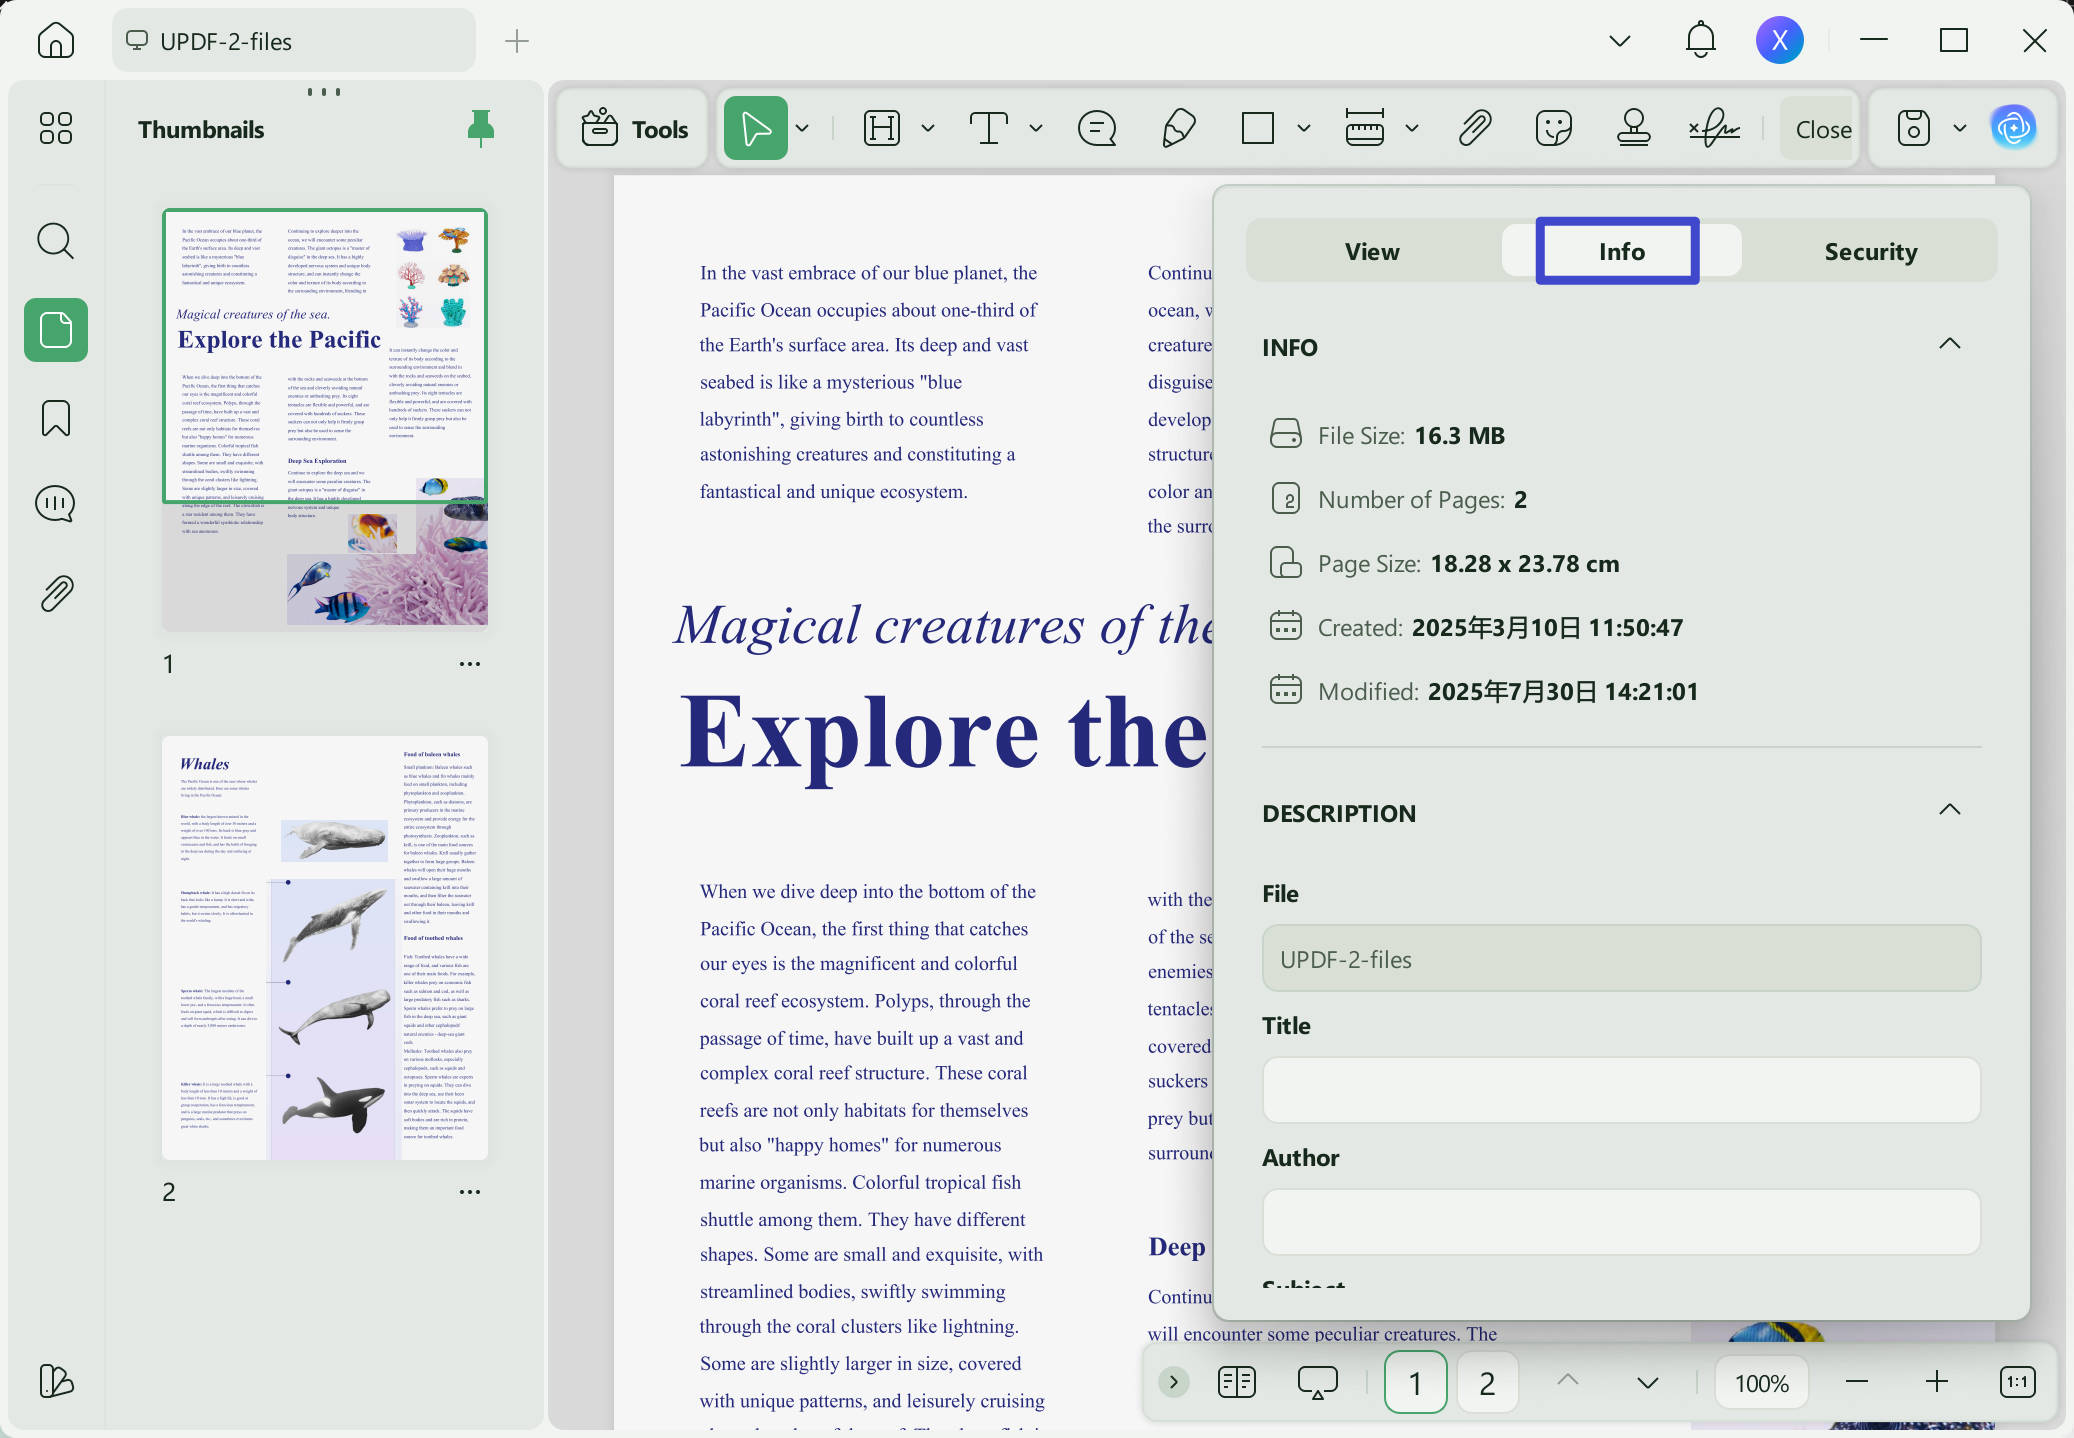Screen dimensions: 2074x1438
Task: Open more options for page 1 thumbnail
Action: click(x=469, y=664)
